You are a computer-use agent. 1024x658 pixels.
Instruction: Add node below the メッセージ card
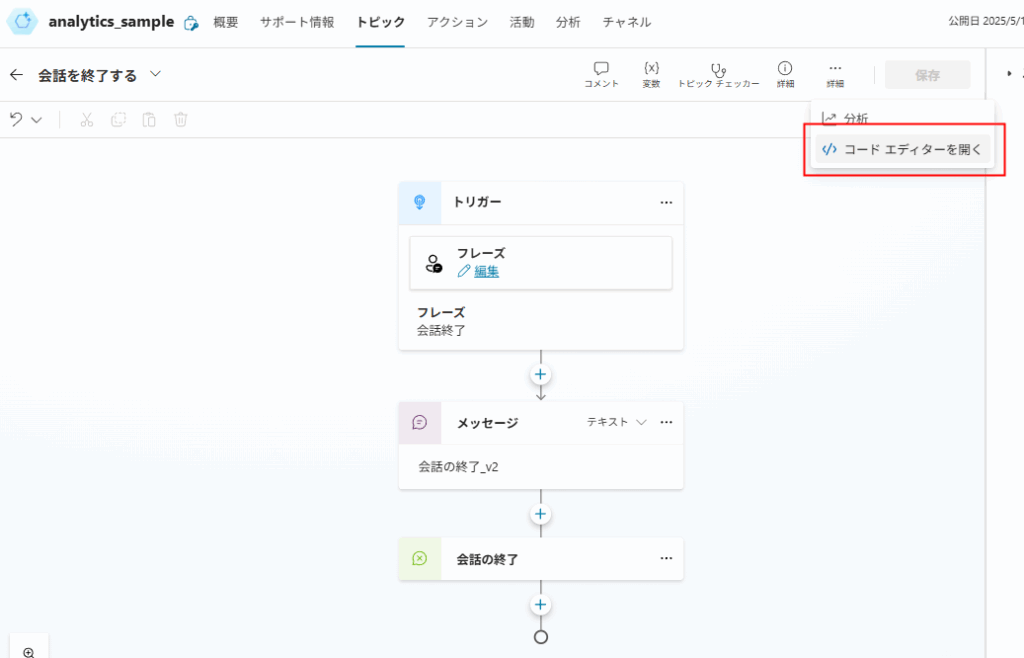point(540,514)
